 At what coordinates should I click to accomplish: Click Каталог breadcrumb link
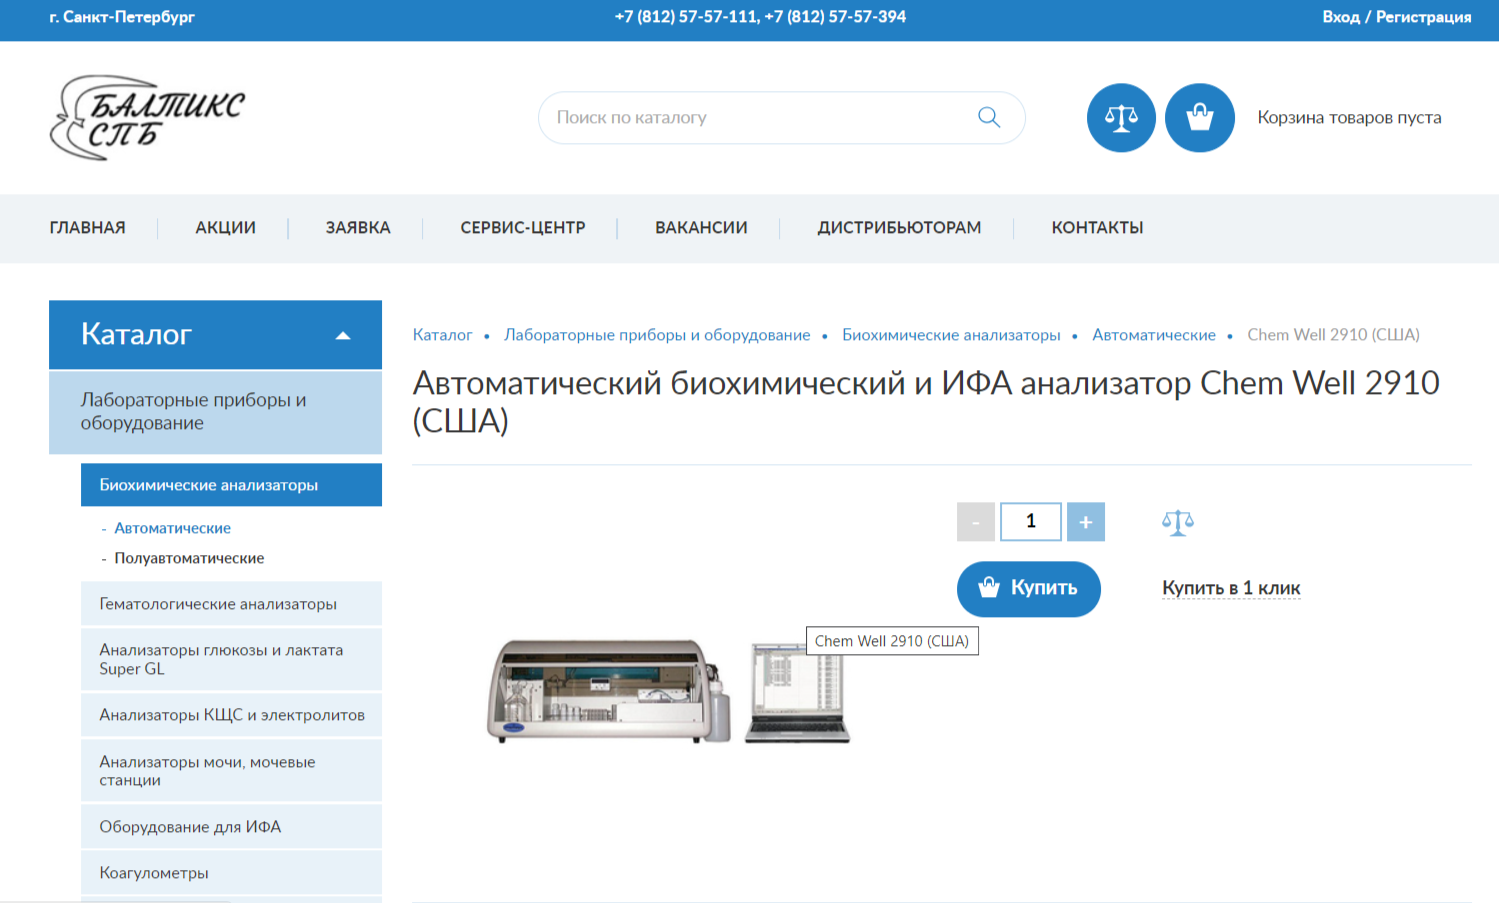(442, 335)
